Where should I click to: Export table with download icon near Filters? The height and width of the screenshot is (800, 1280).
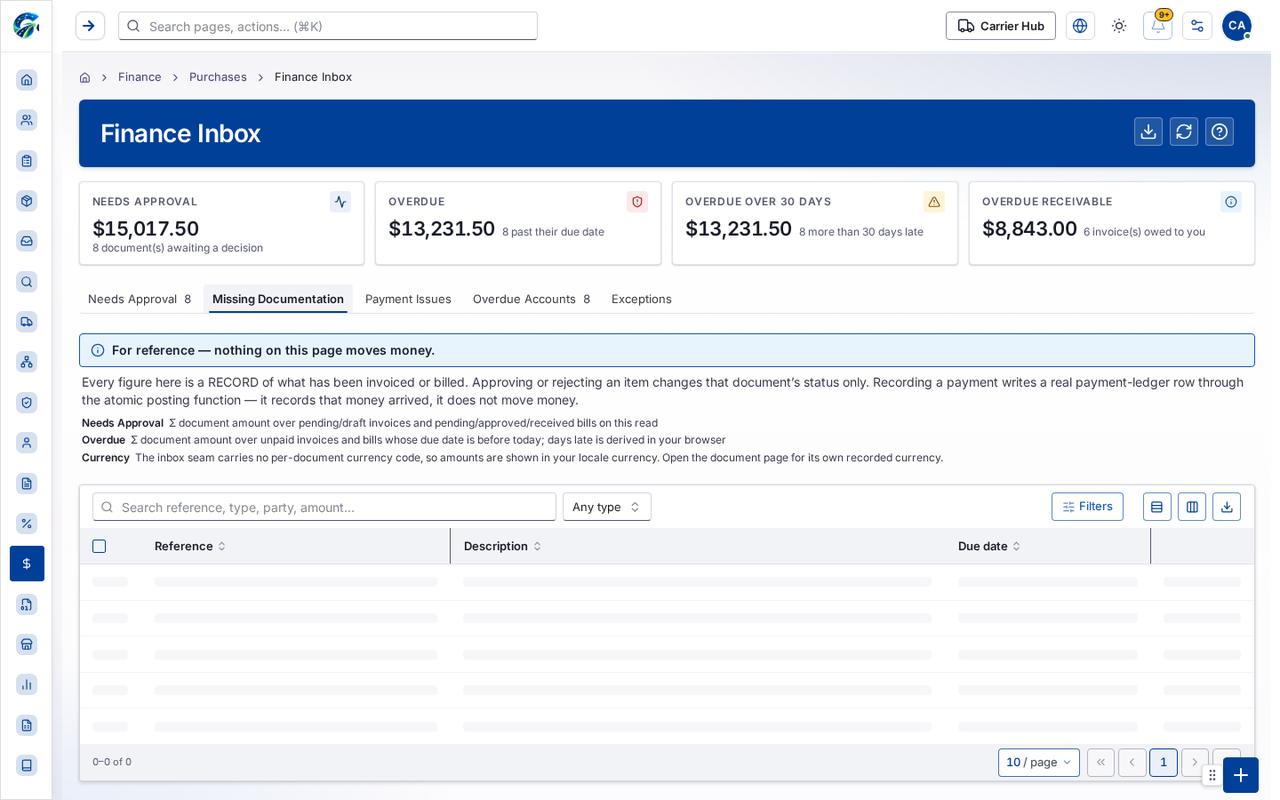1227,507
